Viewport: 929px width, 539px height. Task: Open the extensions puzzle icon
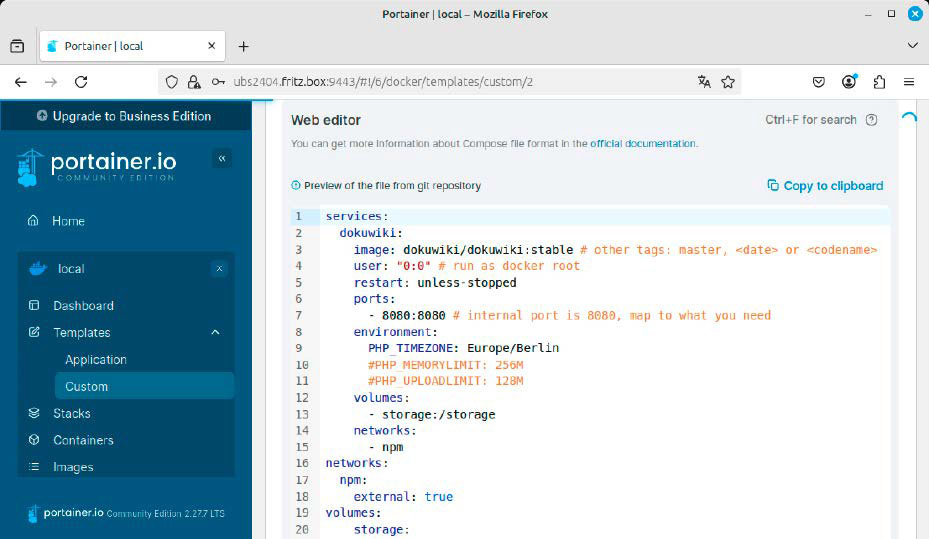pos(879,82)
